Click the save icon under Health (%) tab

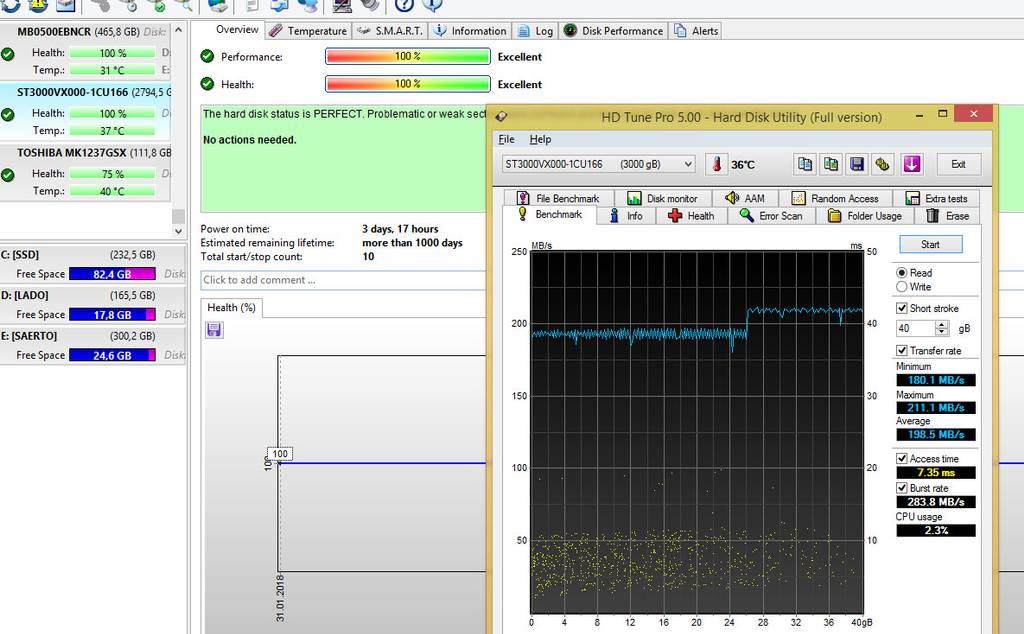214,330
